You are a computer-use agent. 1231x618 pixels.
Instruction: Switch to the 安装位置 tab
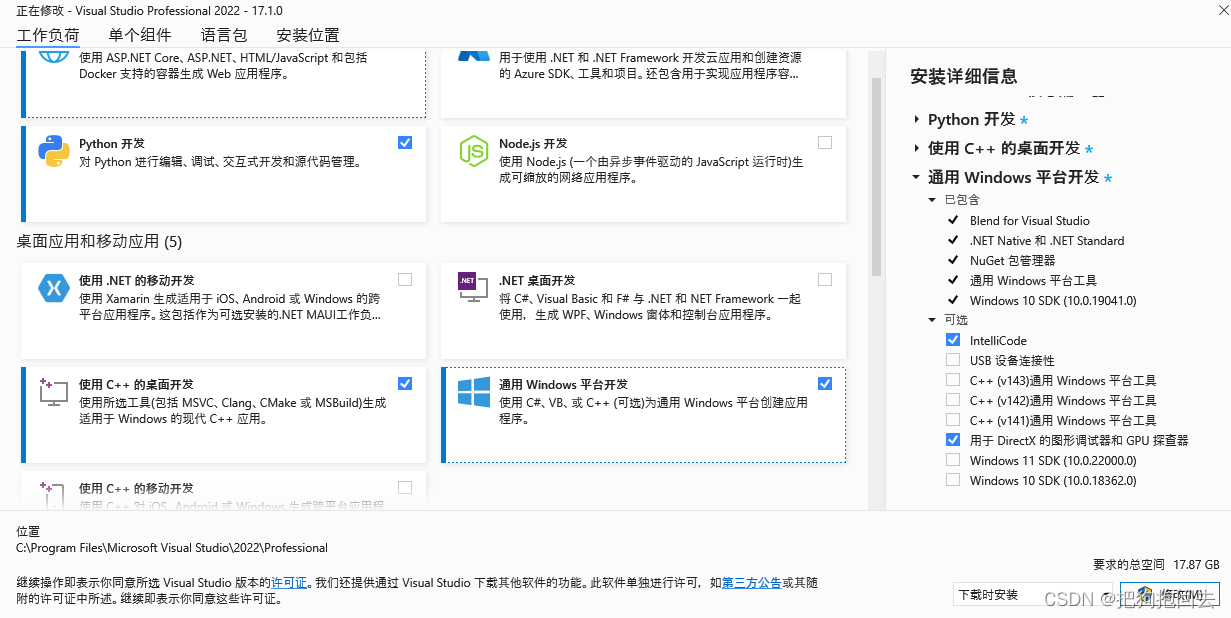click(x=308, y=35)
